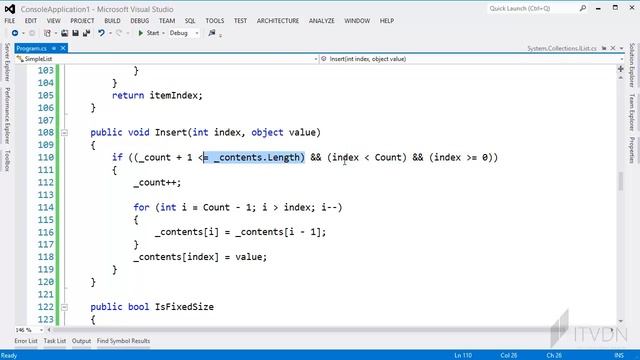
Task: Click the Redo toolbar icon
Action: [x=119, y=33]
